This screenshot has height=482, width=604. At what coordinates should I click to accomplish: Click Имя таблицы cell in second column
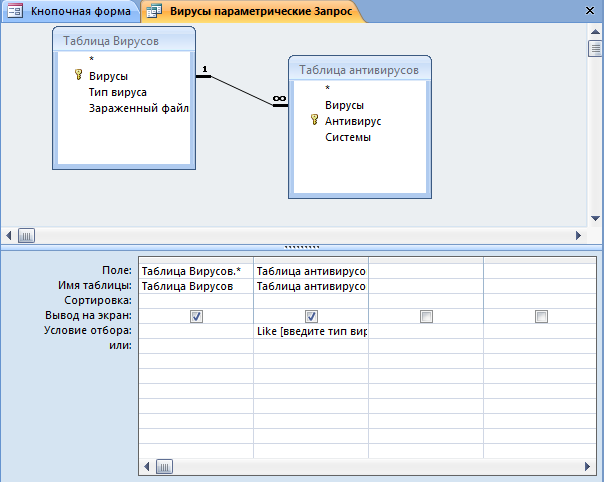click(310, 286)
